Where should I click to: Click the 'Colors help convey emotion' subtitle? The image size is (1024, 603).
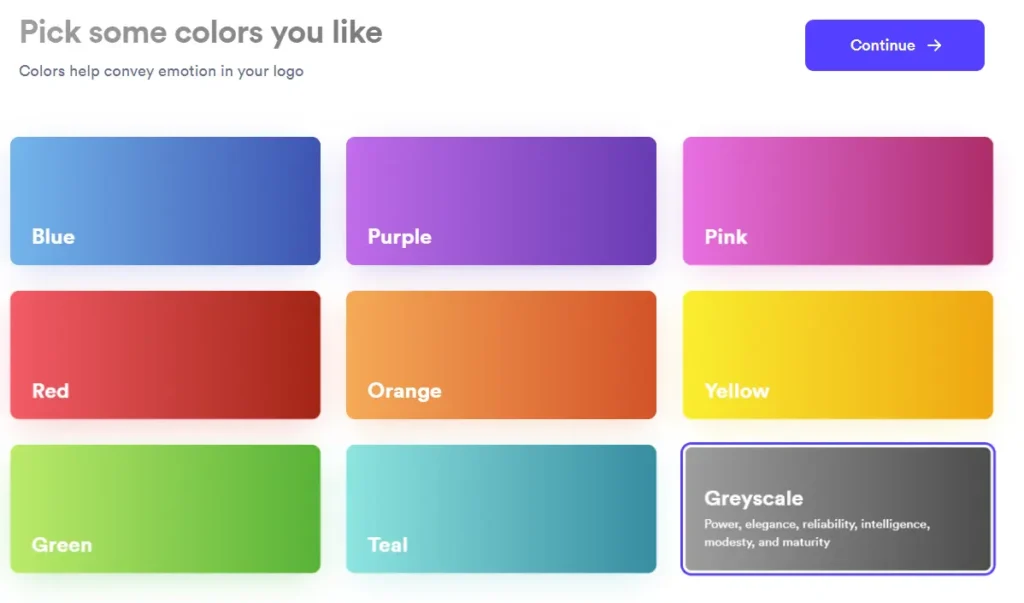point(161,71)
